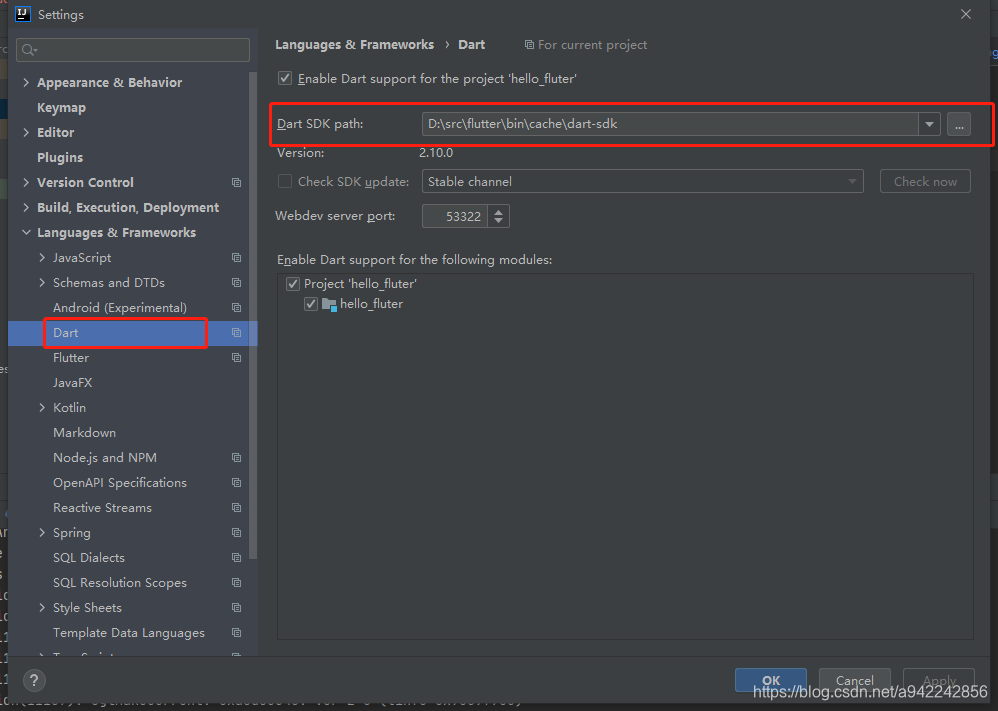
Task: Click inside the settings search field
Action: click(132, 49)
